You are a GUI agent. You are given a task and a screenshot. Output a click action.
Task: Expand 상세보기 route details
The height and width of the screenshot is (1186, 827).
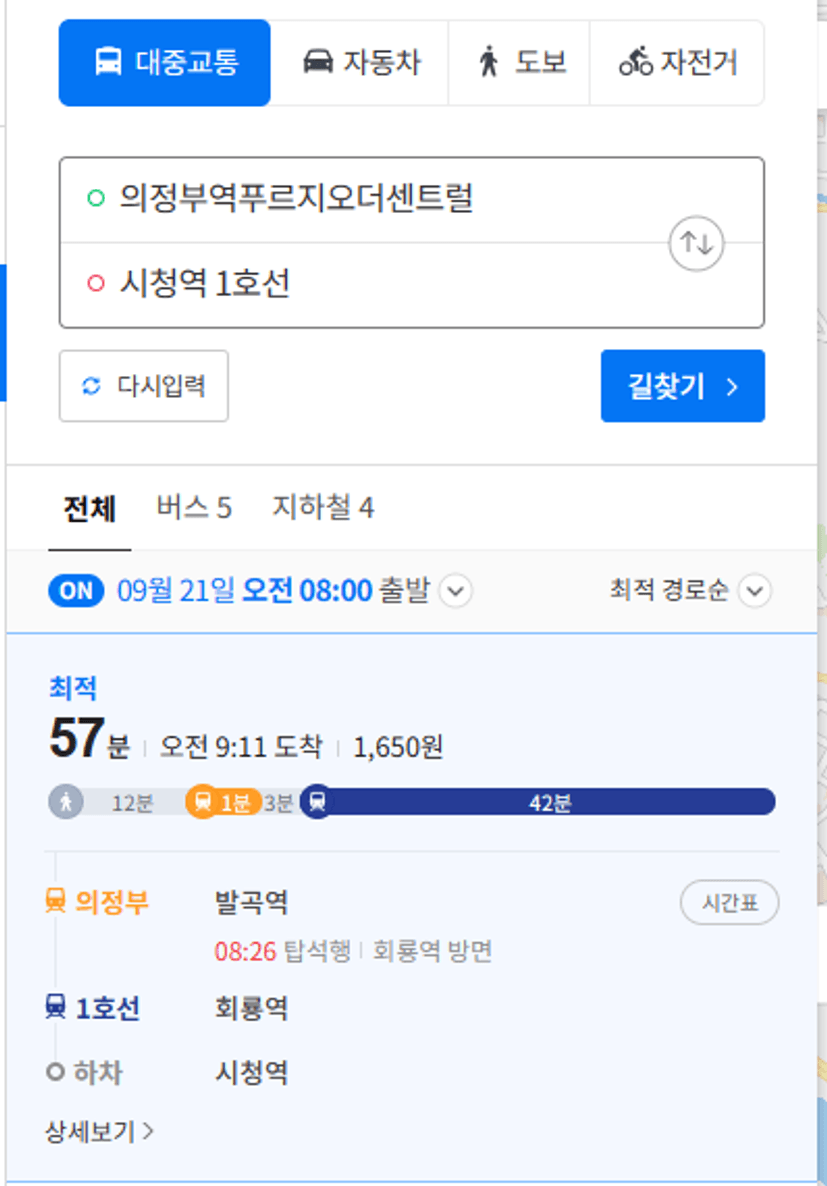coord(100,1132)
